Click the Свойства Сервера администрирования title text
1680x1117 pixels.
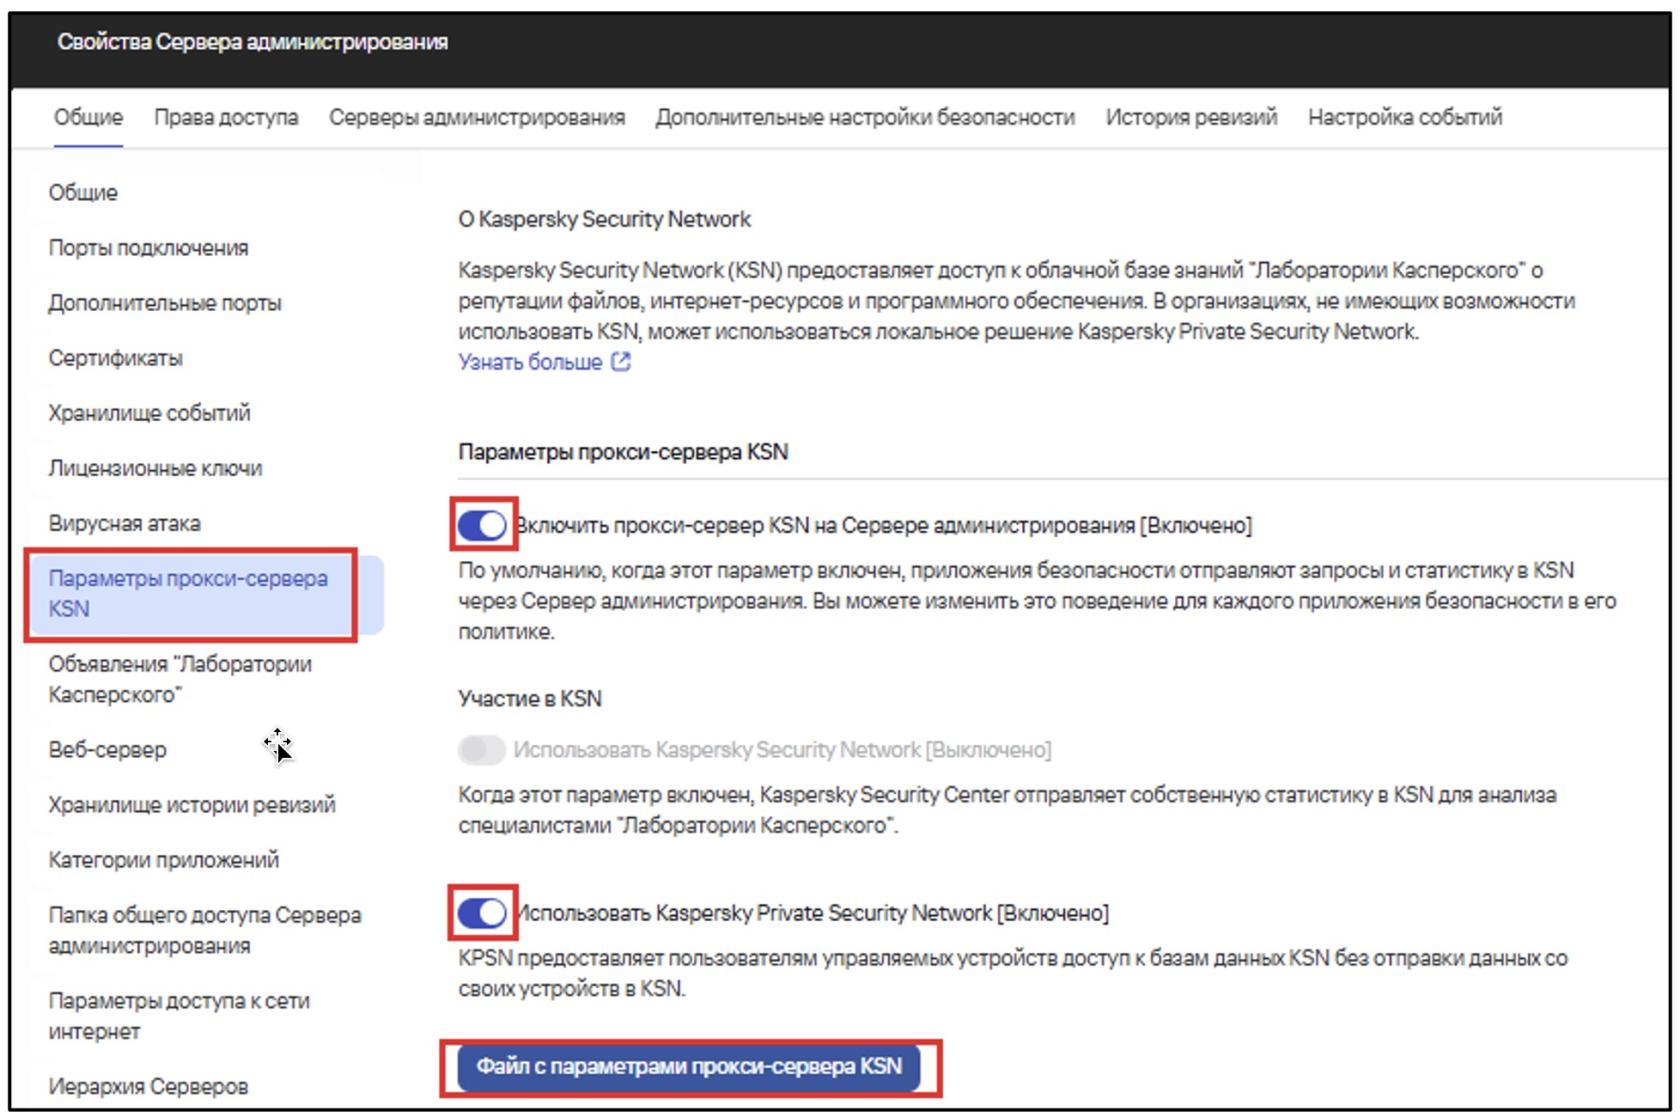tap(252, 42)
